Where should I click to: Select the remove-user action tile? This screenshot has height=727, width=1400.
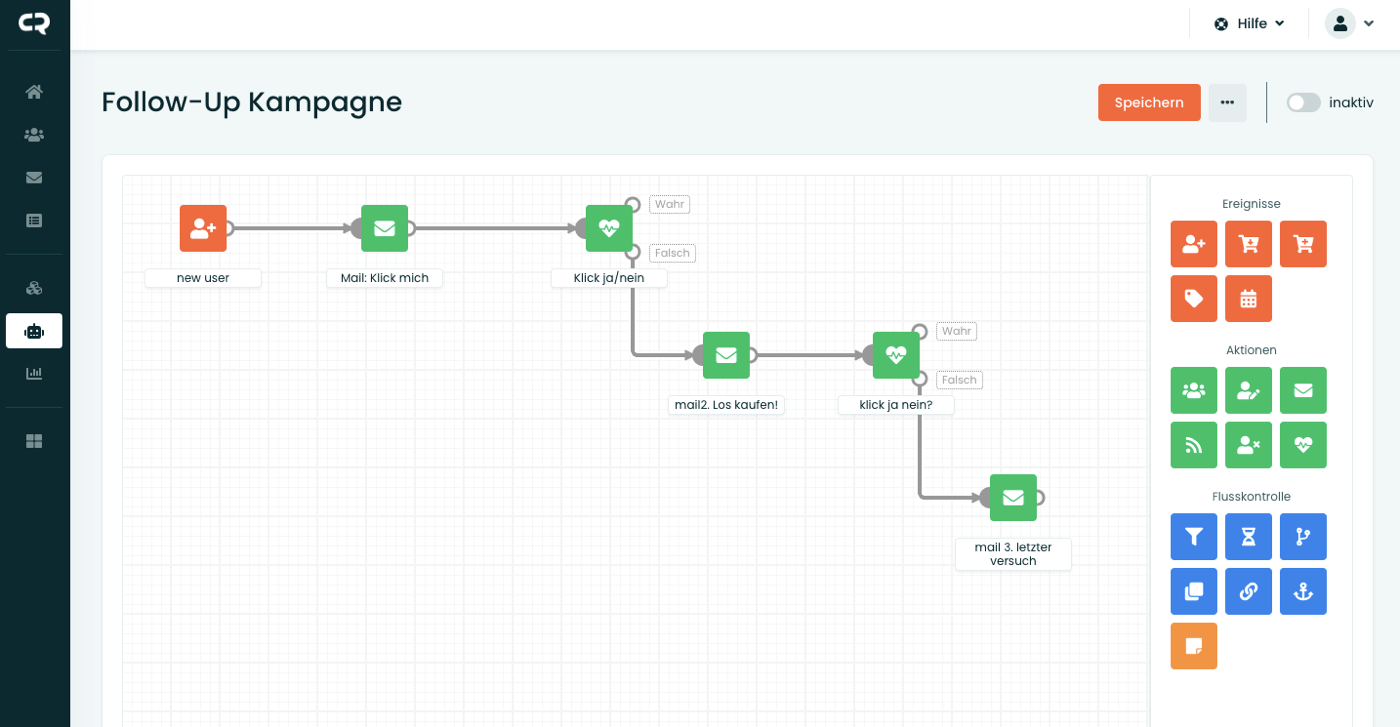click(1248, 445)
